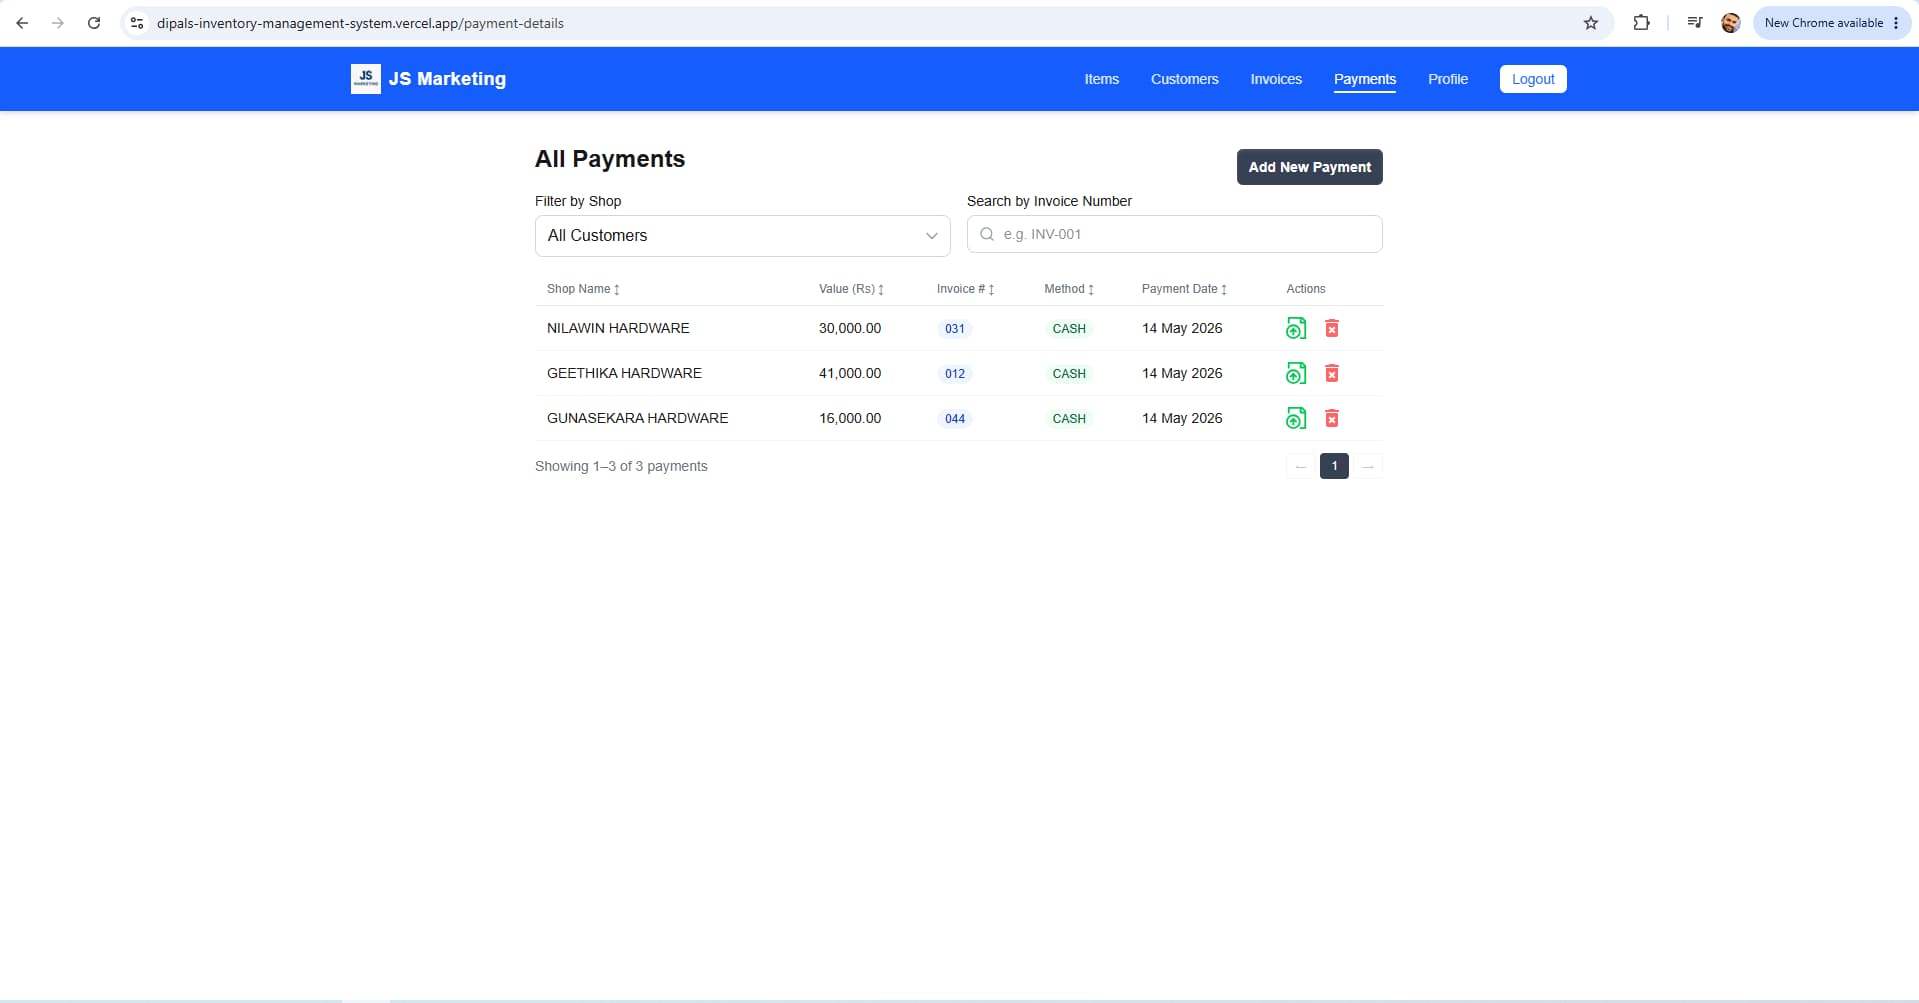Sort by Shop Name column
The image size is (1919, 1003).
coord(583,289)
